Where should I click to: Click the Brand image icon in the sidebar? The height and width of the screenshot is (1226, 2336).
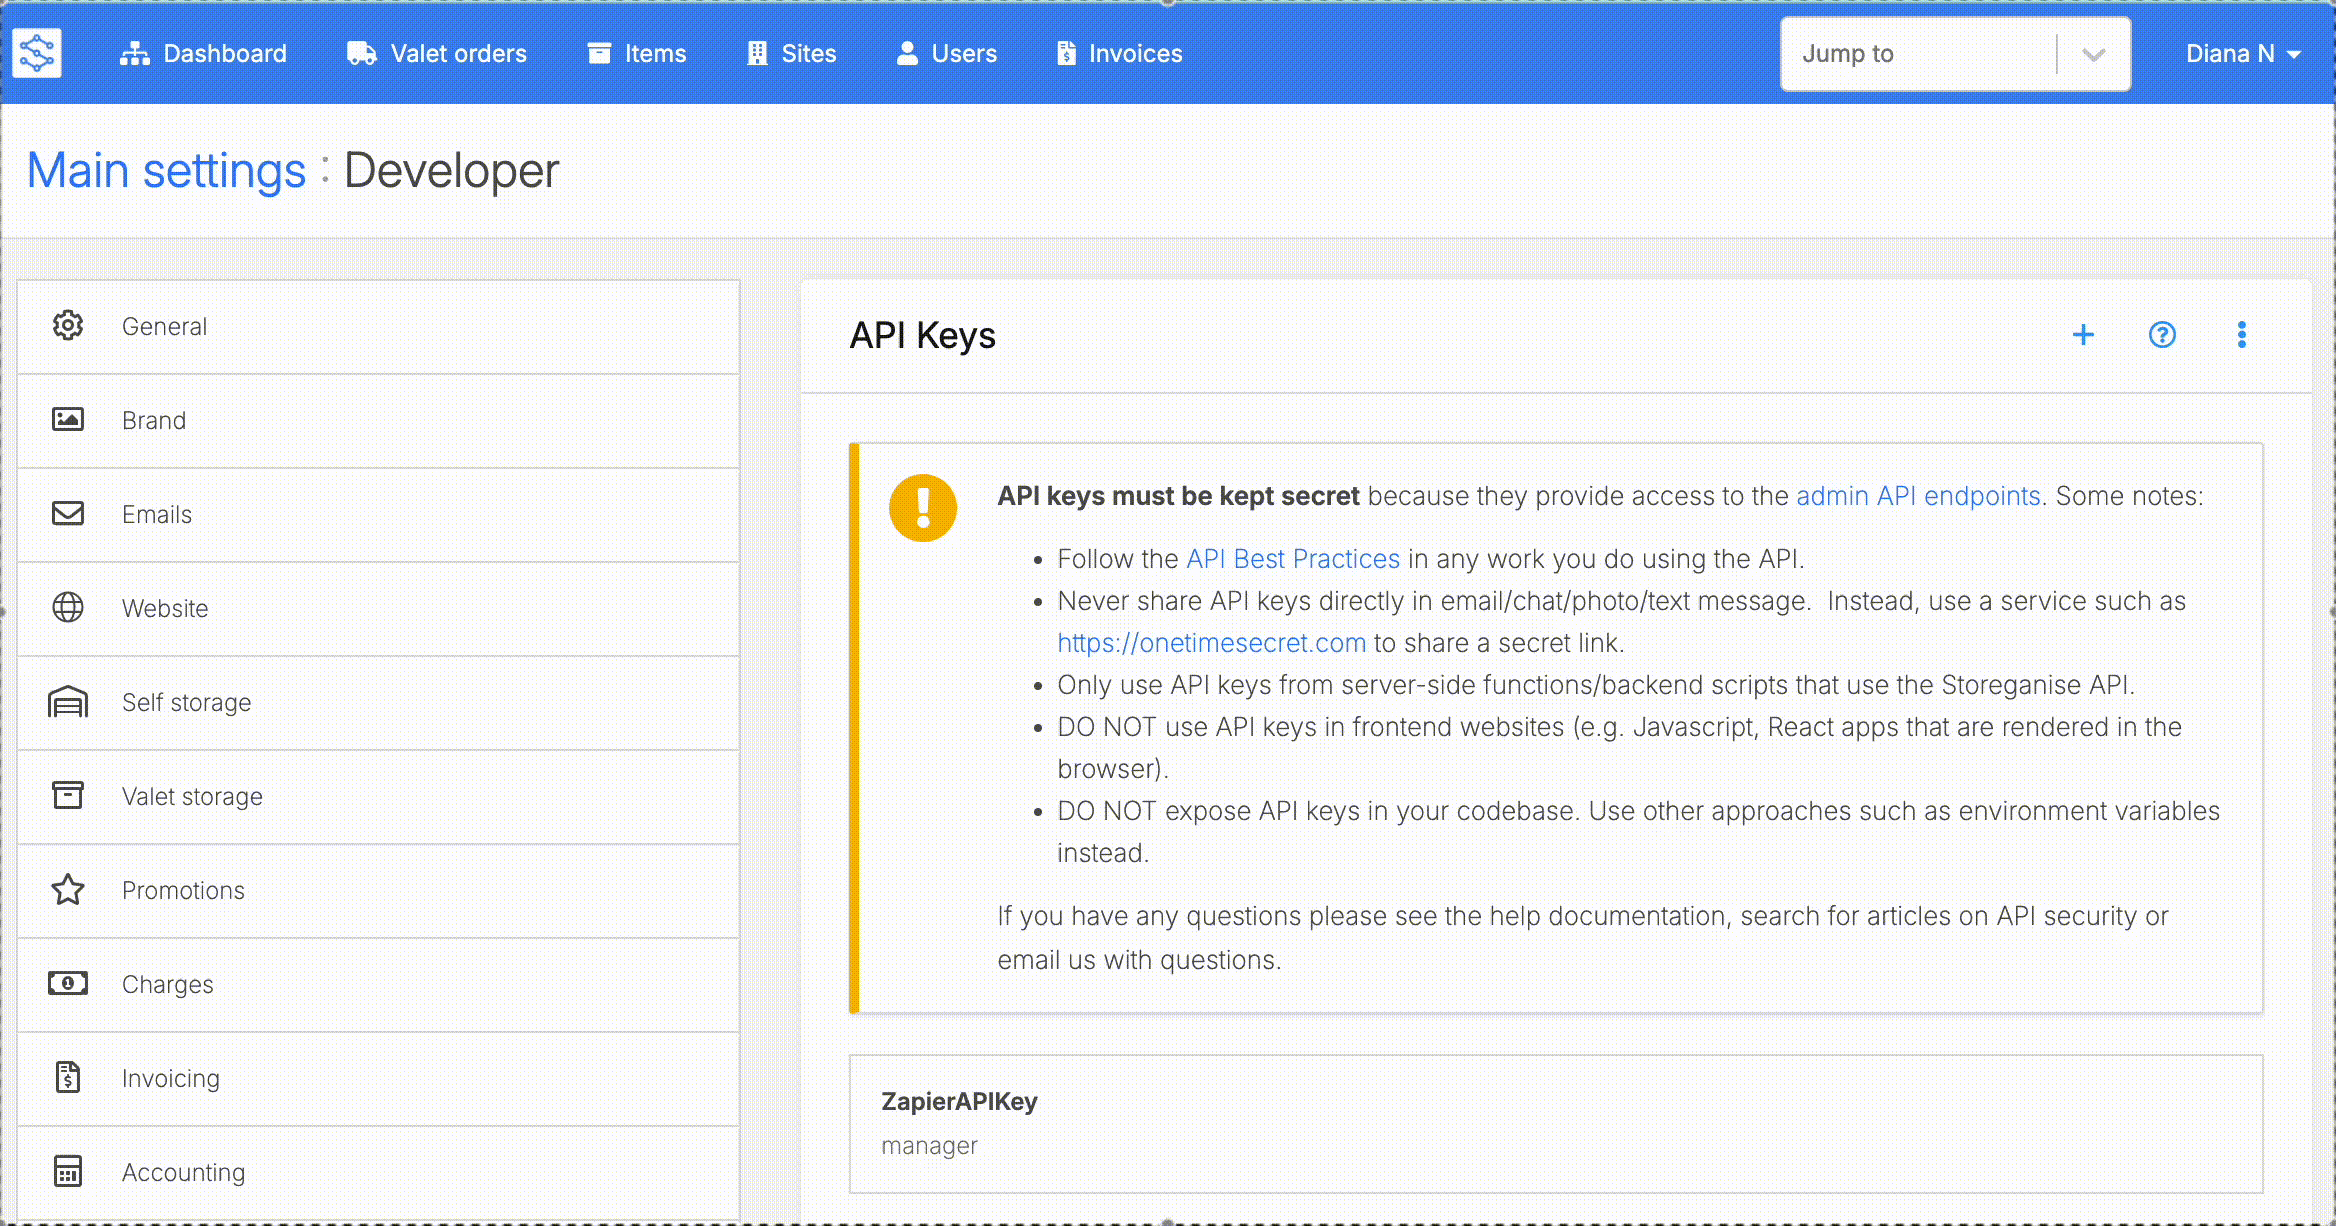pyautogui.click(x=68, y=420)
